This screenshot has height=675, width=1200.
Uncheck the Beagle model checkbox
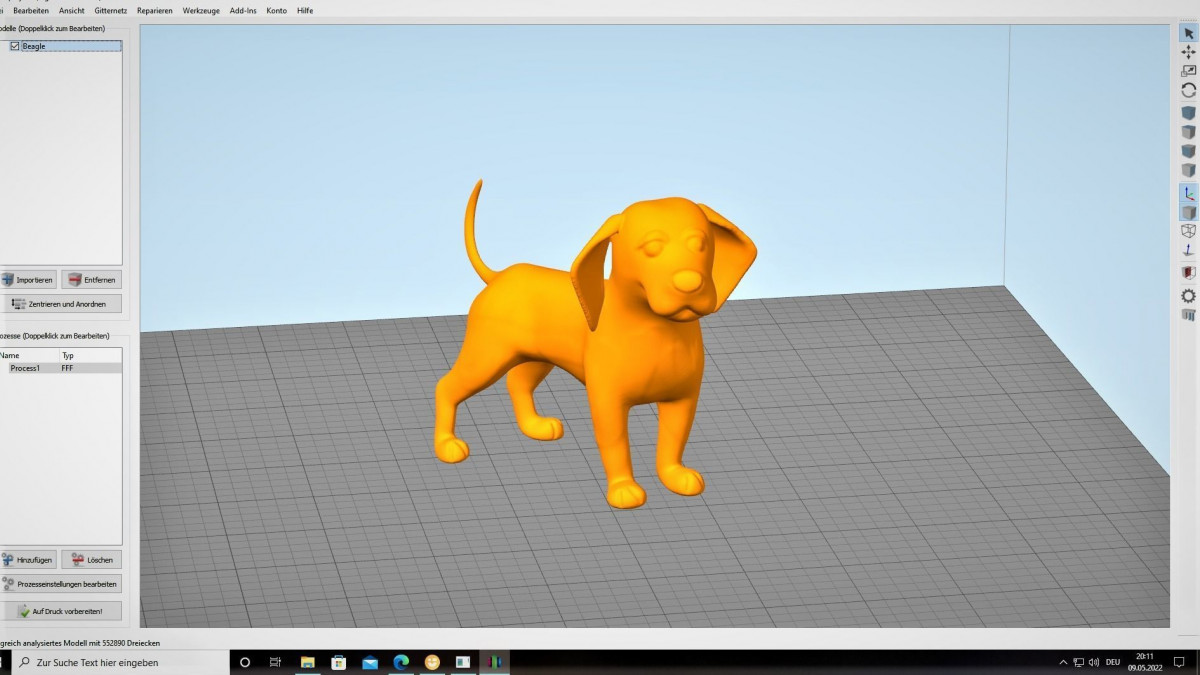[x=14, y=46]
